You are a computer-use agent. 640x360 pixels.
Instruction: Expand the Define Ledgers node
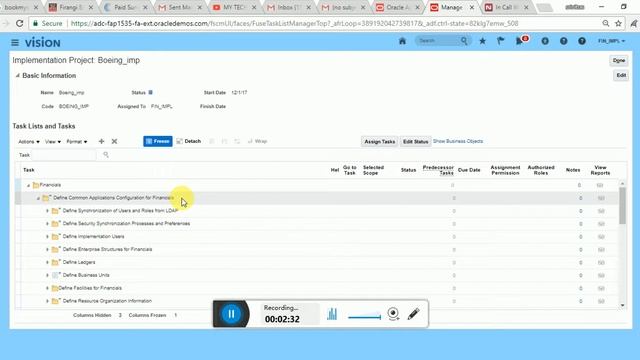(x=47, y=262)
